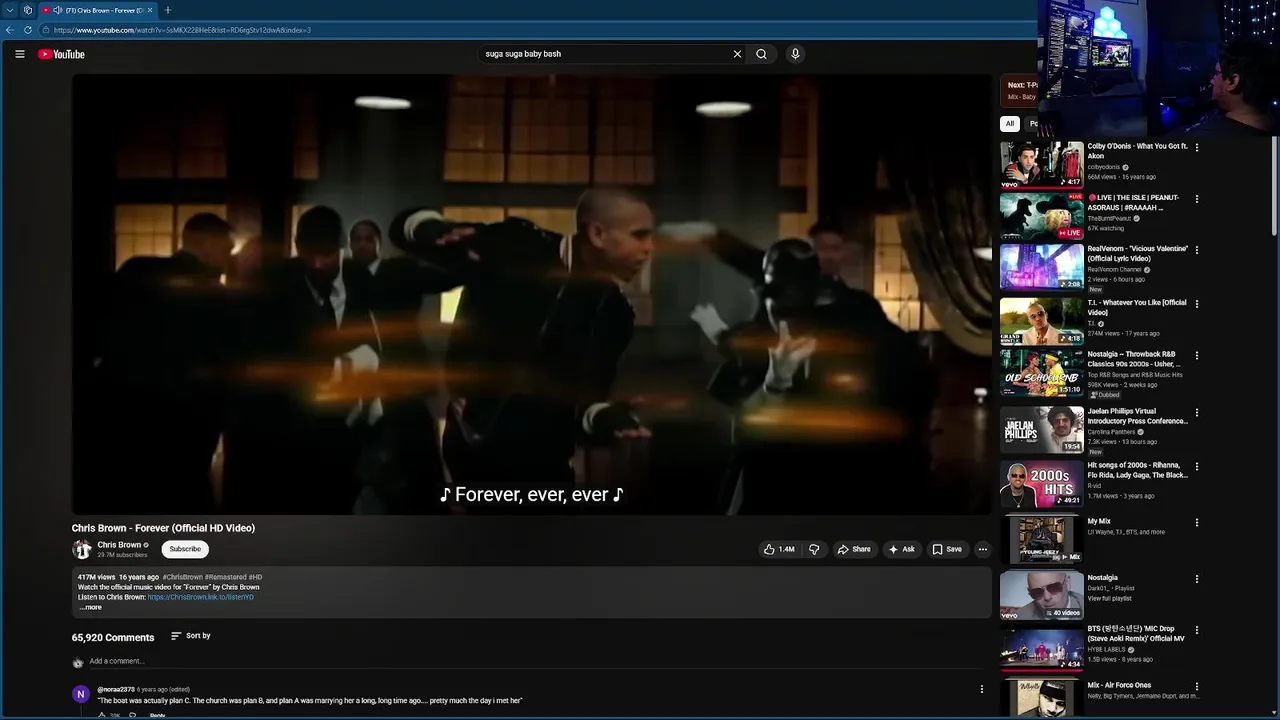Click the Next mix queue panel header
This screenshot has height=720, width=1280.
tap(1019, 90)
